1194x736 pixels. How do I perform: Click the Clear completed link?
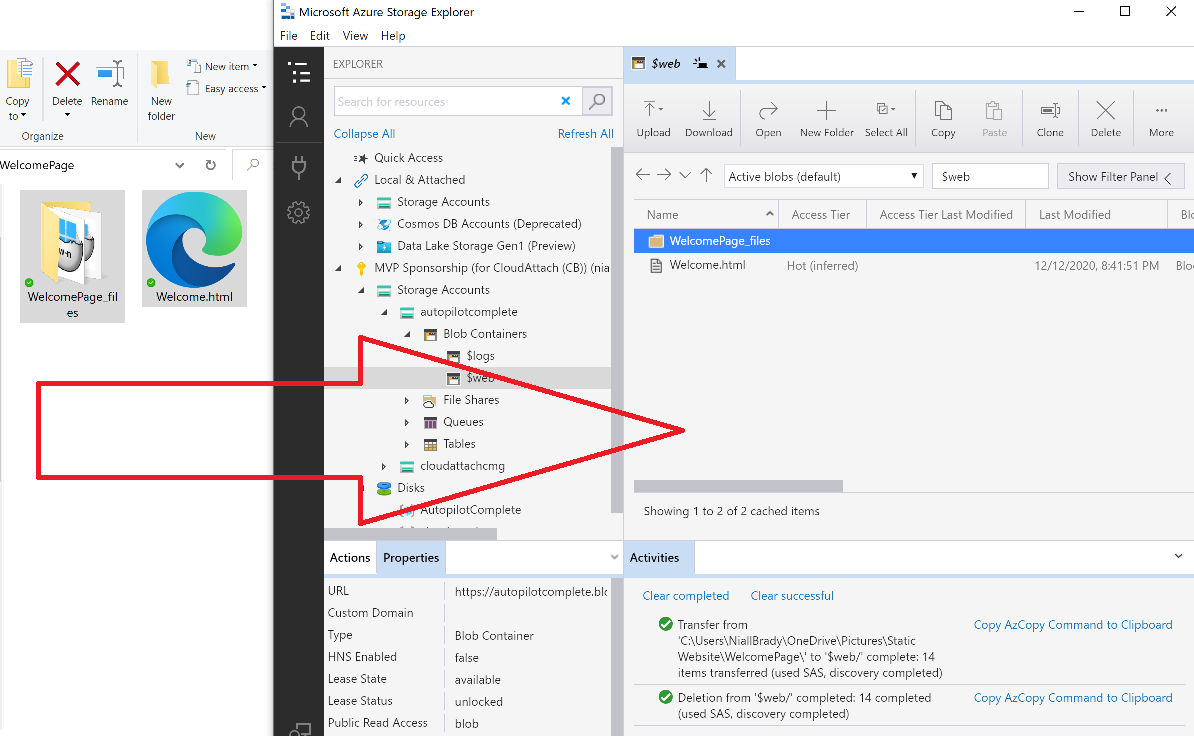(x=685, y=596)
